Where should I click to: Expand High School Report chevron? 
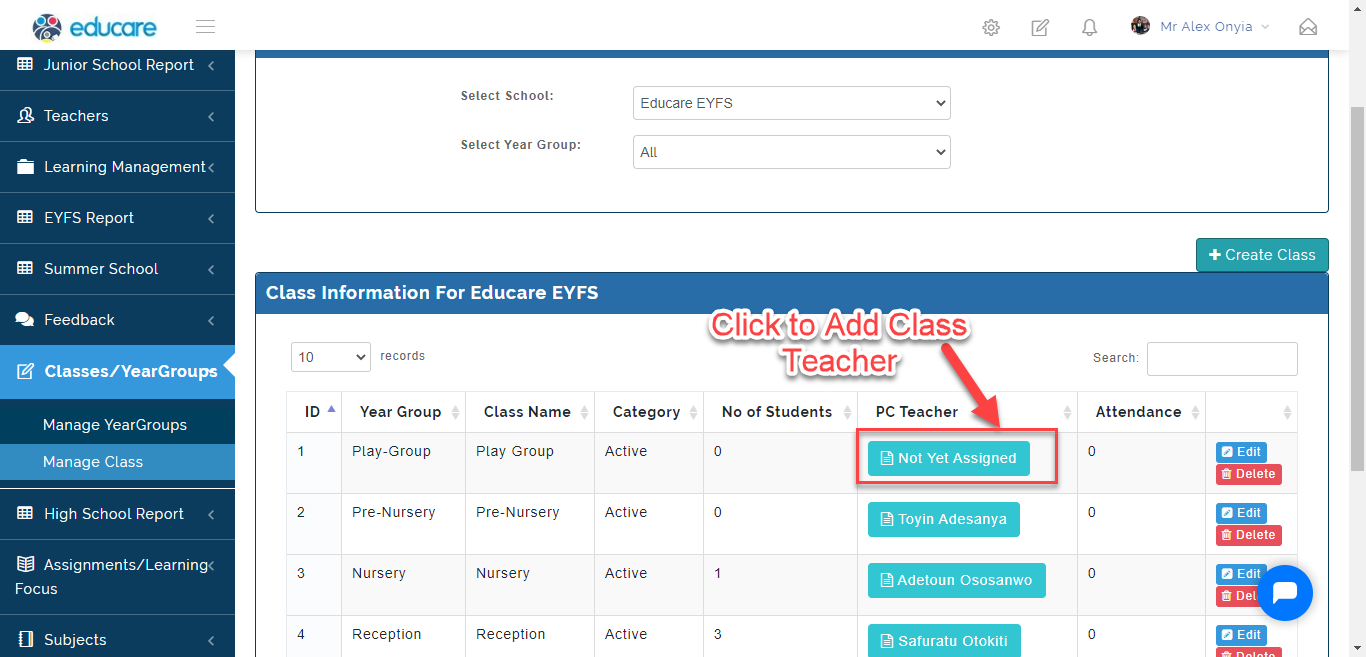coord(211,515)
